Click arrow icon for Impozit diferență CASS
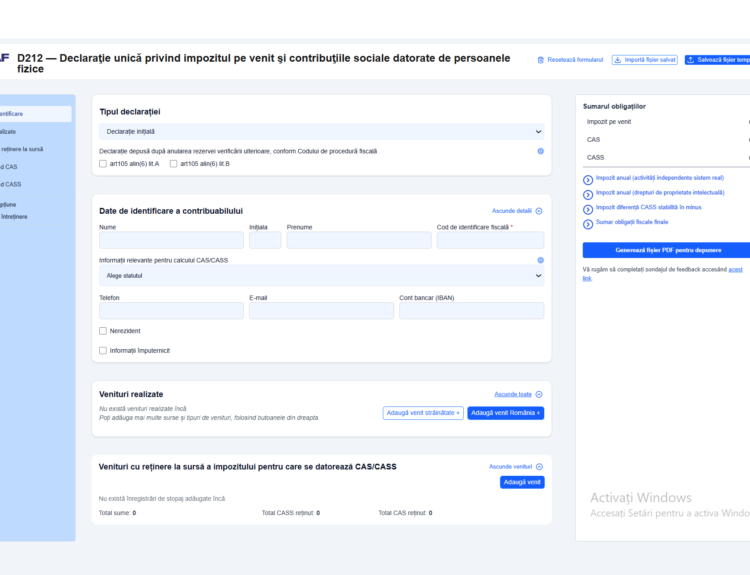This screenshot has width=750, height=575. tap(588, 210)
